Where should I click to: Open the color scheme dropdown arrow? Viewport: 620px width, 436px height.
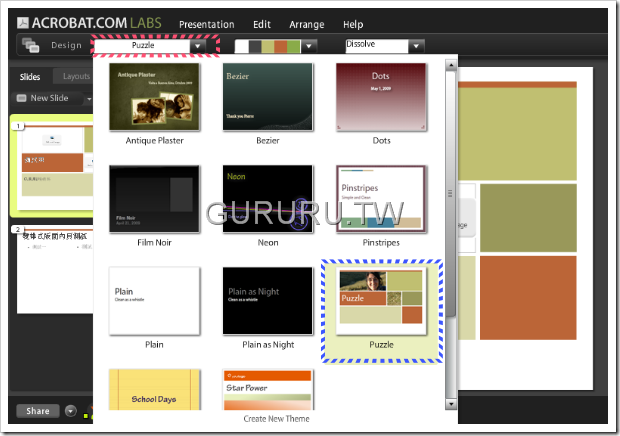[x=309, y=46]
